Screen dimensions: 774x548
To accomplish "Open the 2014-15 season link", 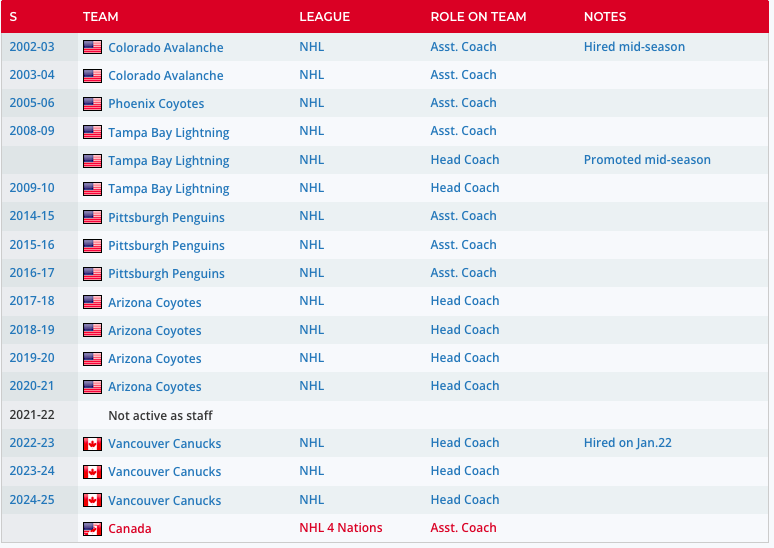I will [x=32, y=216].
